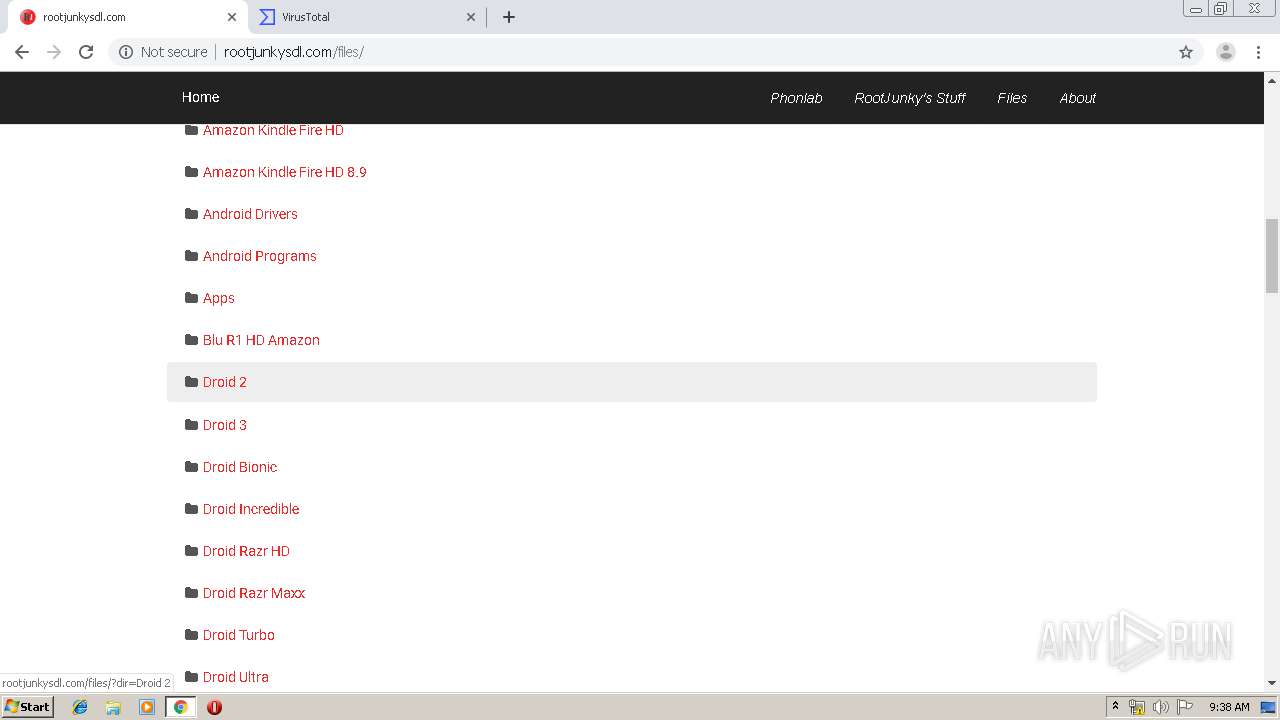This screenshot has height=720, width=1280.
Task: Open the Chrome three-dot menu
Action: click(x=1259, y=52)
